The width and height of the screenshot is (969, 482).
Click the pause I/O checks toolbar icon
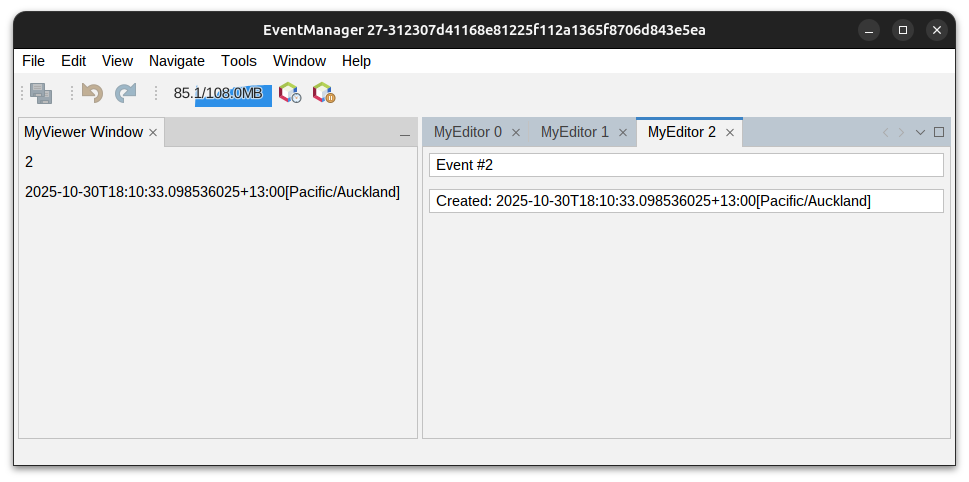[x=323, y=93]
